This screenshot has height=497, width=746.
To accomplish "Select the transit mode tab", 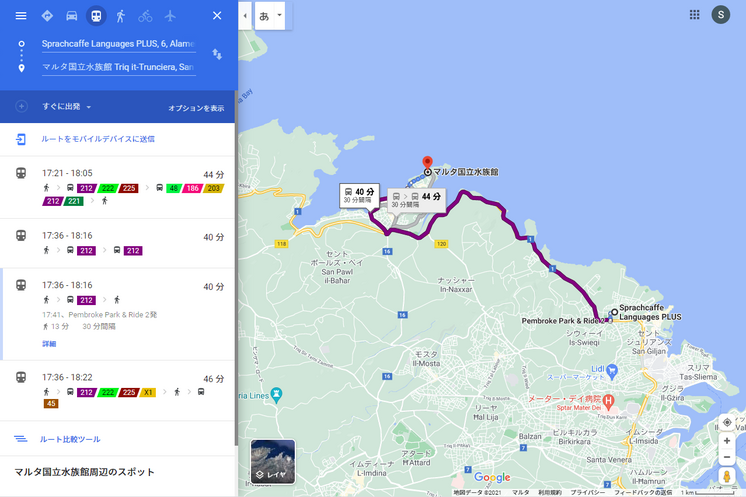I will [x=96, y=16].
